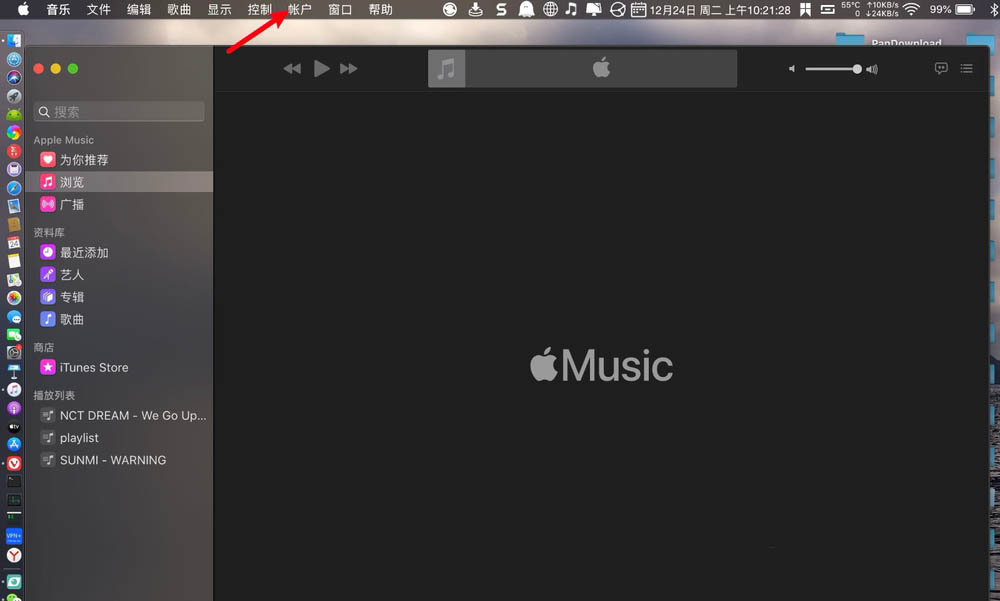The width and height of the screenshot is (1000, 601).
Task: Open 歌曲 songs in library
Action: tap(119, 320)
